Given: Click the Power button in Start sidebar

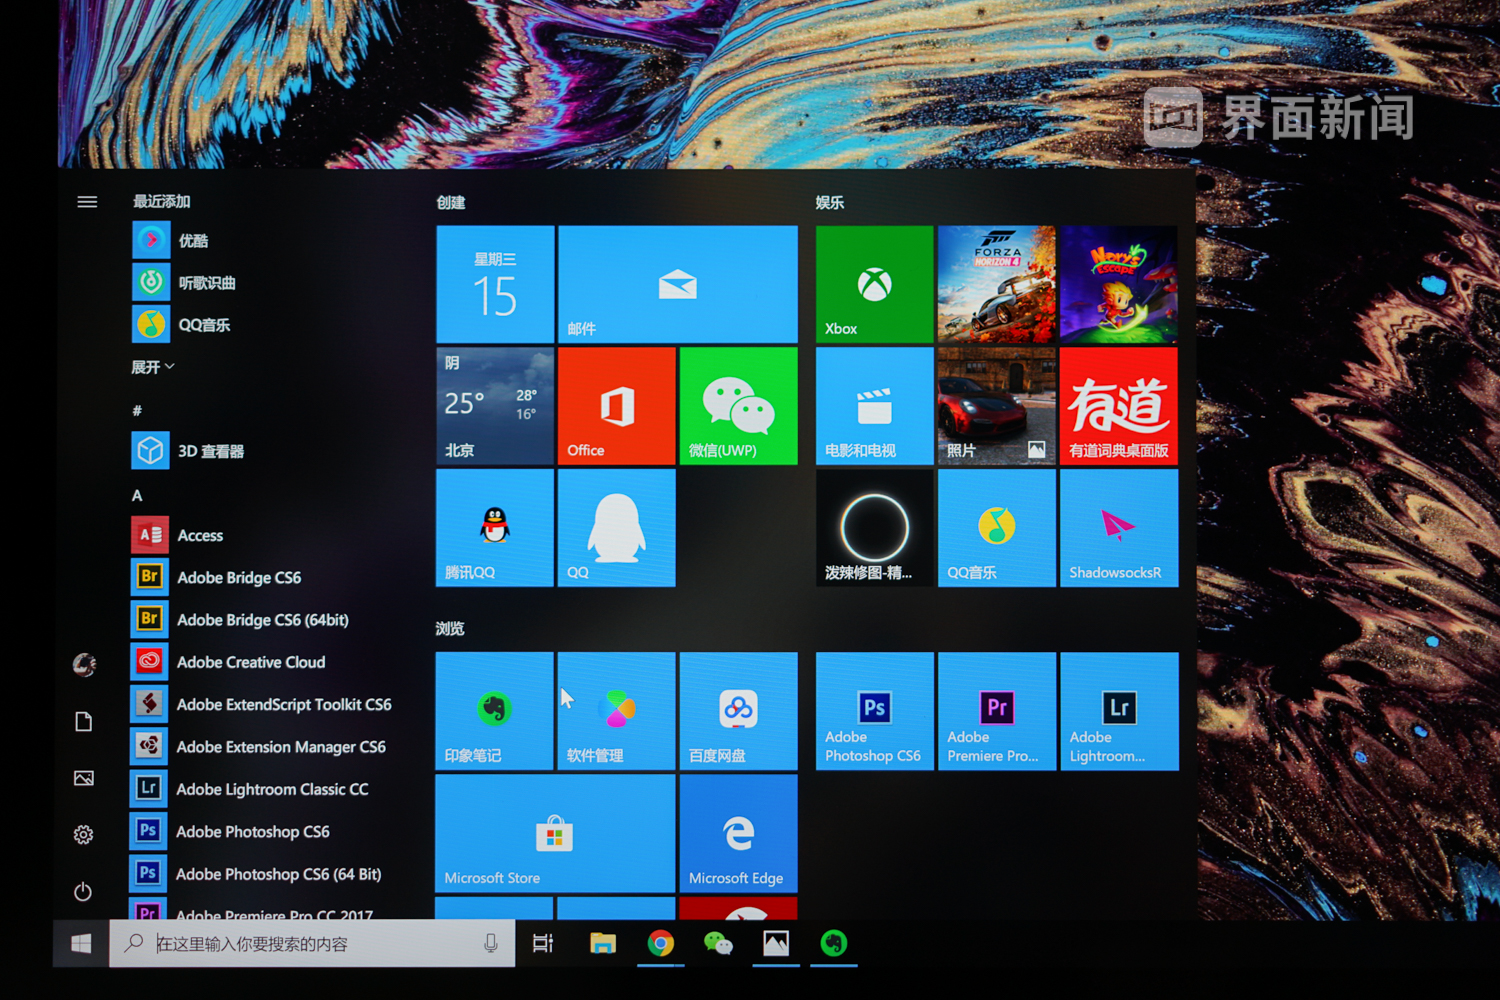Looking at the screenshot, I should coord(83,891).
